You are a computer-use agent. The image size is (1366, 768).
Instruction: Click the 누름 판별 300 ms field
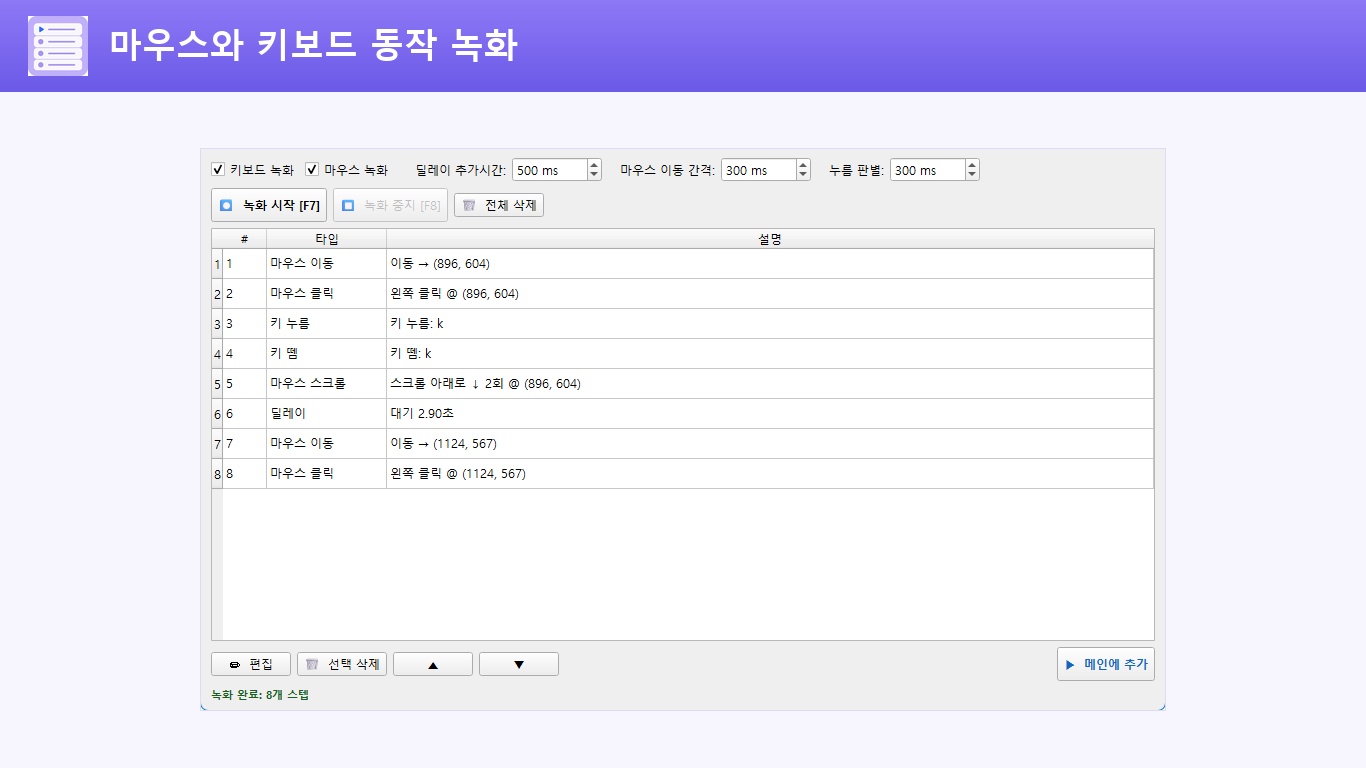927,170
